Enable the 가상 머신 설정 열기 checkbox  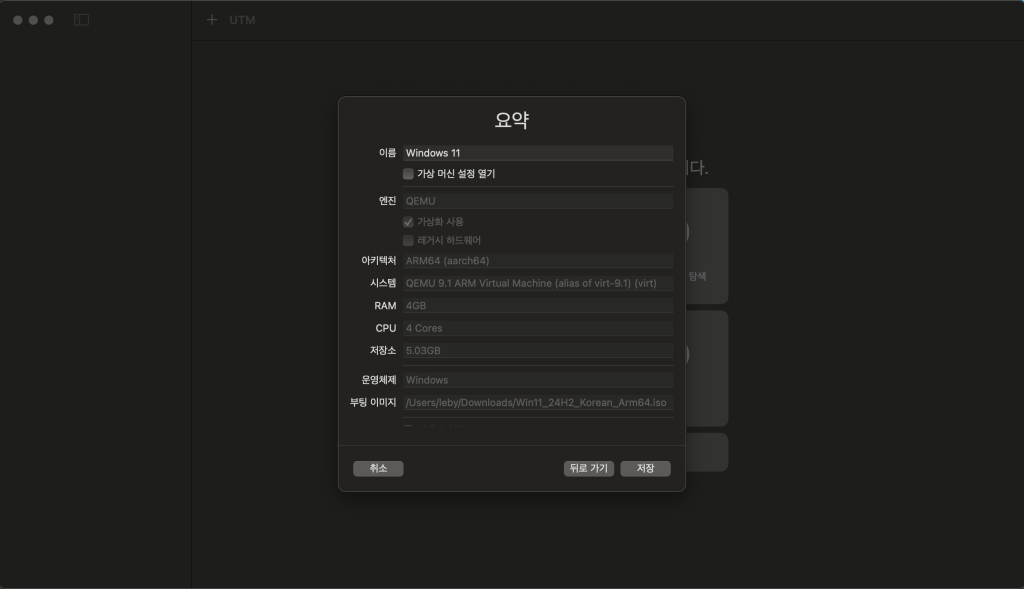(408, 174)
